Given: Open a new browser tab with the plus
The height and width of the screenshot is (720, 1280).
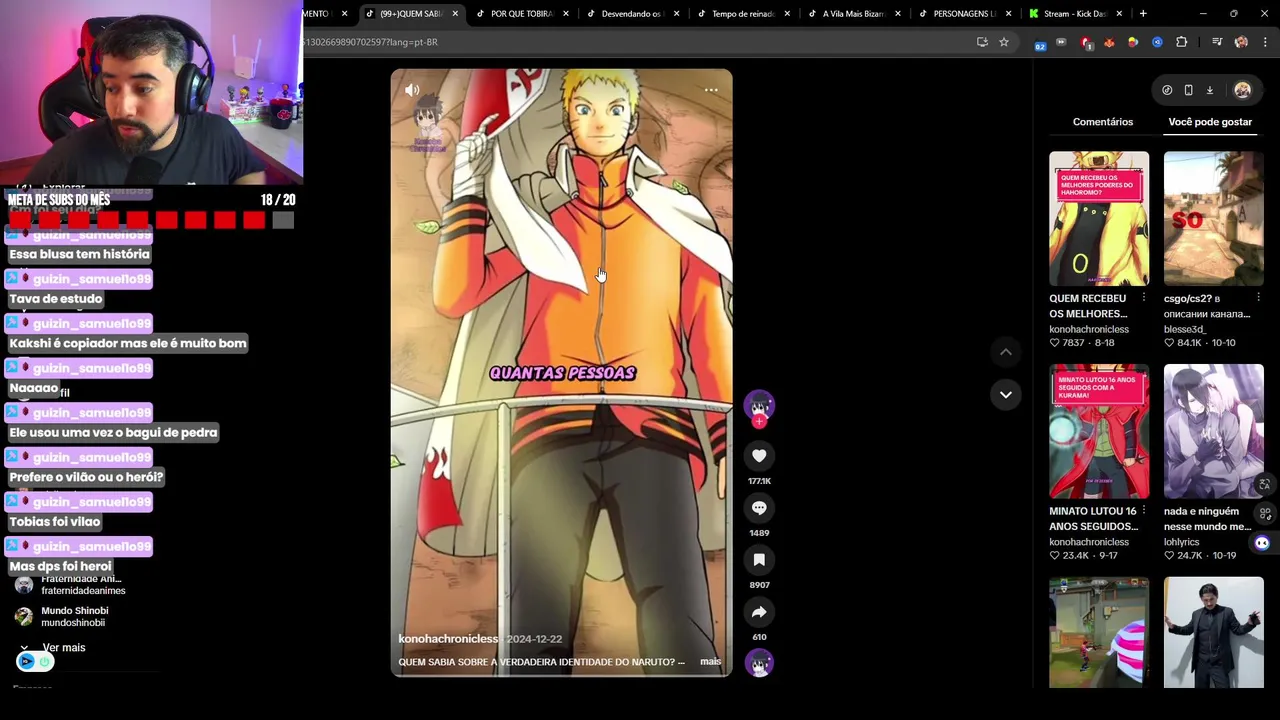Looking at the screenshot, I should 1143,14.
